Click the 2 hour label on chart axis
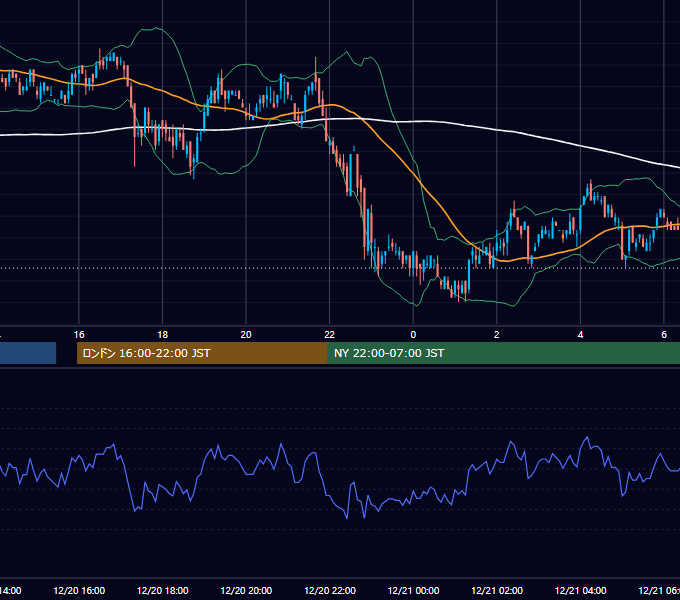This screenshot has height=600, width=680. pos(497,335)
